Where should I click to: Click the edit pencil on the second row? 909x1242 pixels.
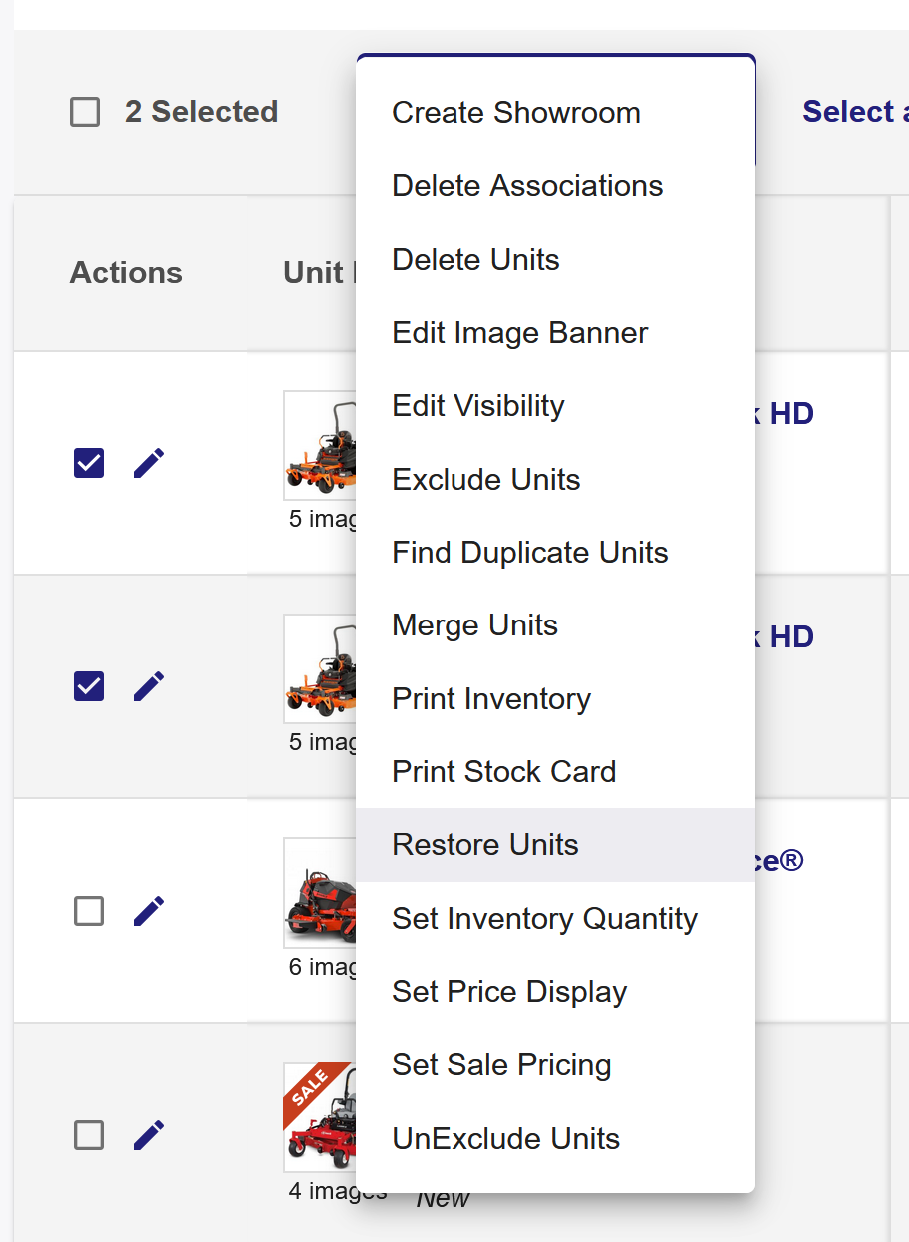(149, 686)
